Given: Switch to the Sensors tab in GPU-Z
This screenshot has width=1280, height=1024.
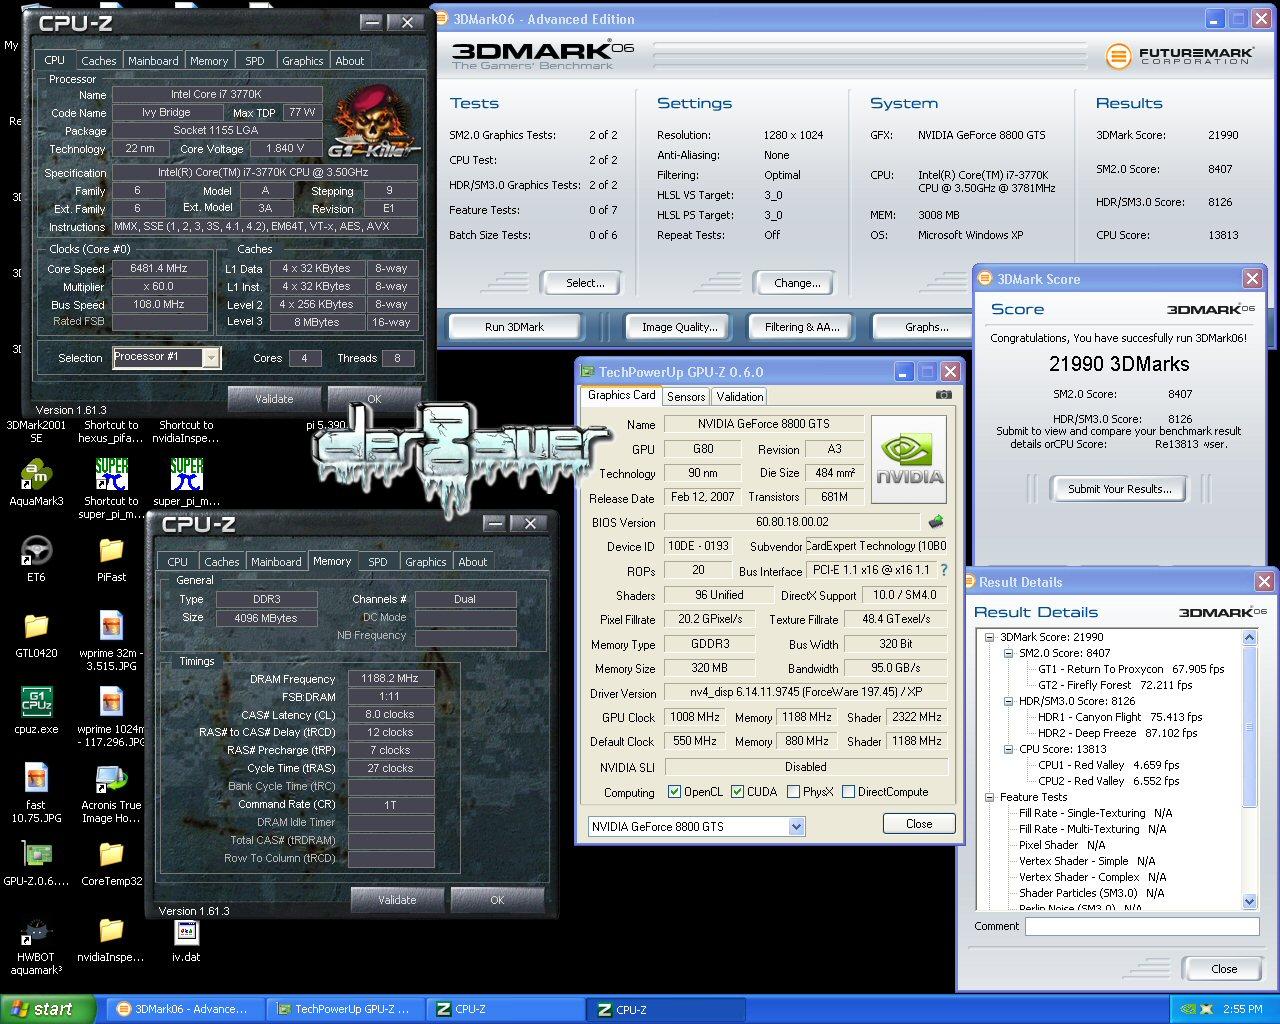Looking at the screenshot, I should tap(686, 397).
